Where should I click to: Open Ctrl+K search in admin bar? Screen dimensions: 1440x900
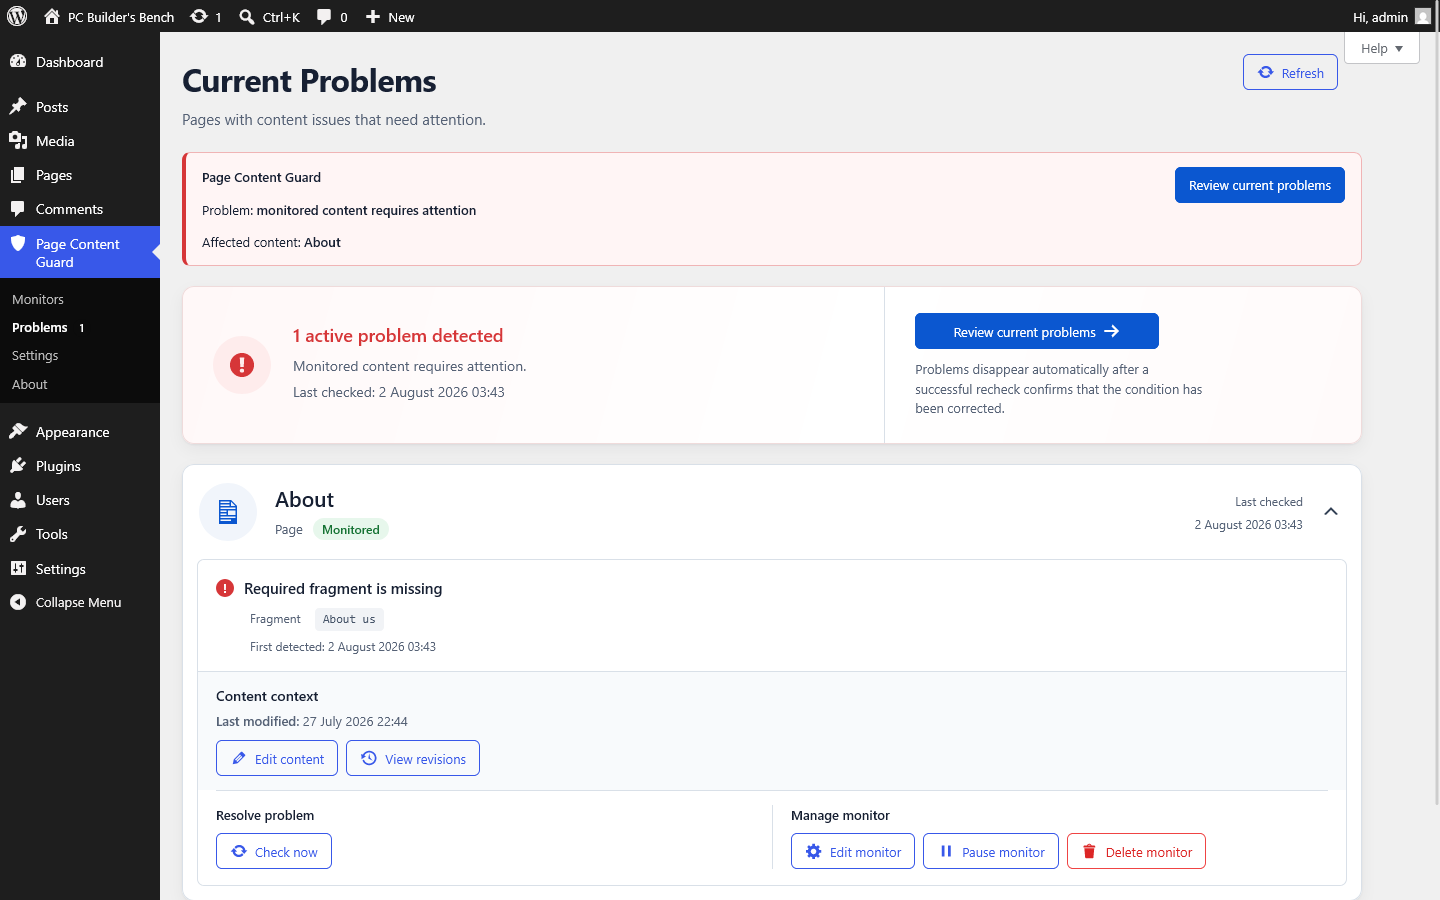click(270, 17)
